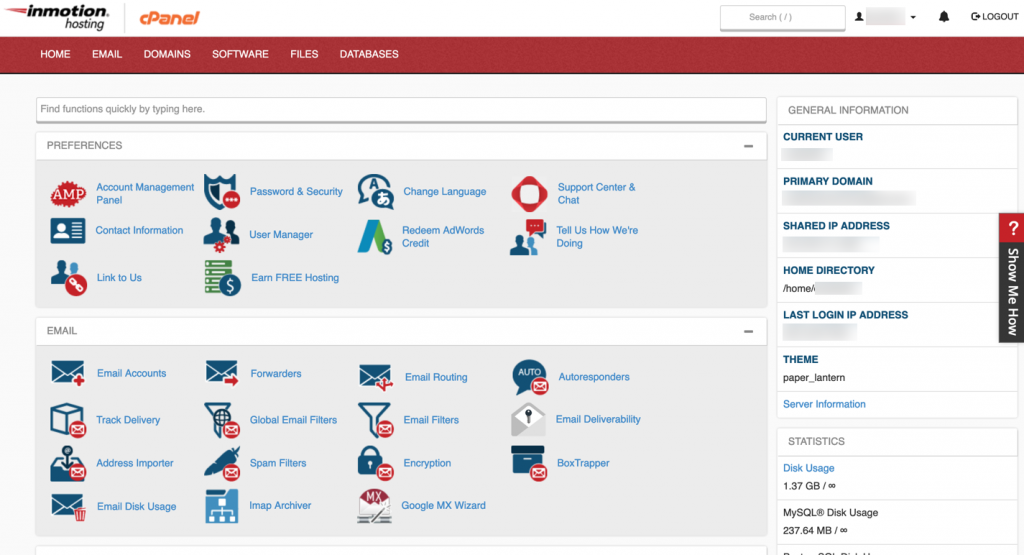
Task: Click the Find functions quickly search field
Action: (x=400, y=109)
